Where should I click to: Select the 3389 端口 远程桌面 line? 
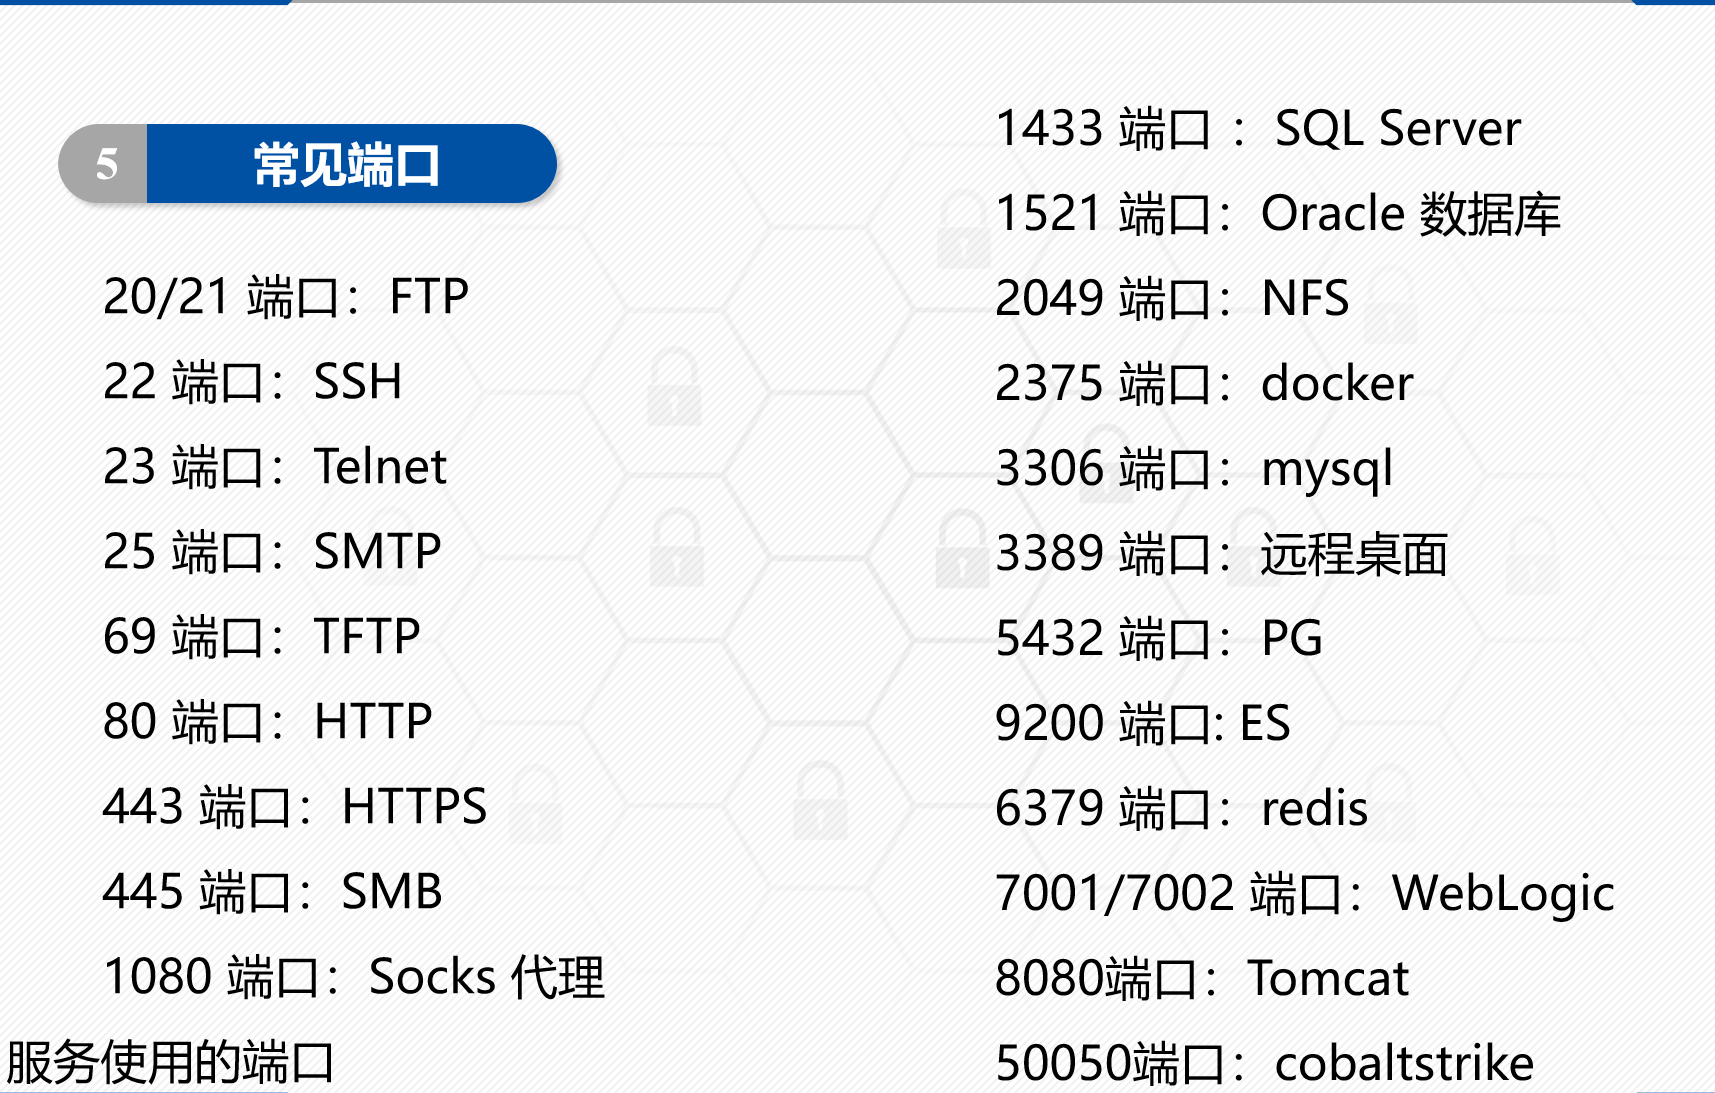1221,554
